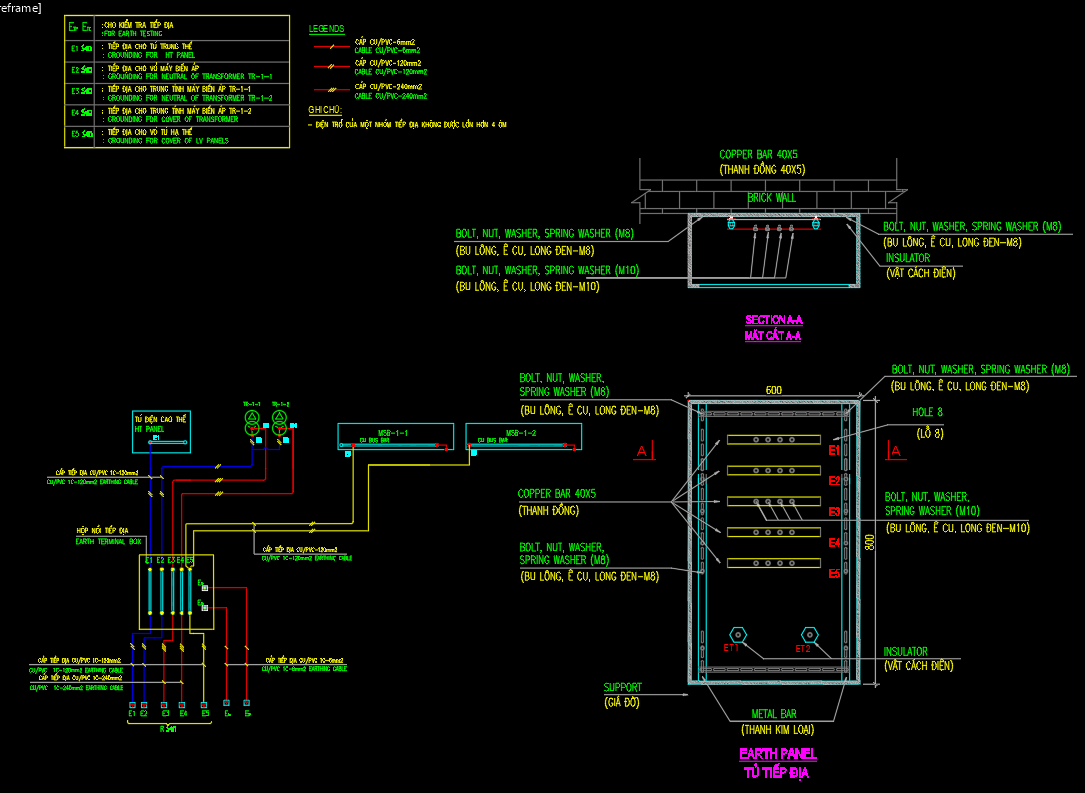This screenshot has width=1085, height=793.
Task: Click the EARTH PANEL title text
Action: point(777,754)
